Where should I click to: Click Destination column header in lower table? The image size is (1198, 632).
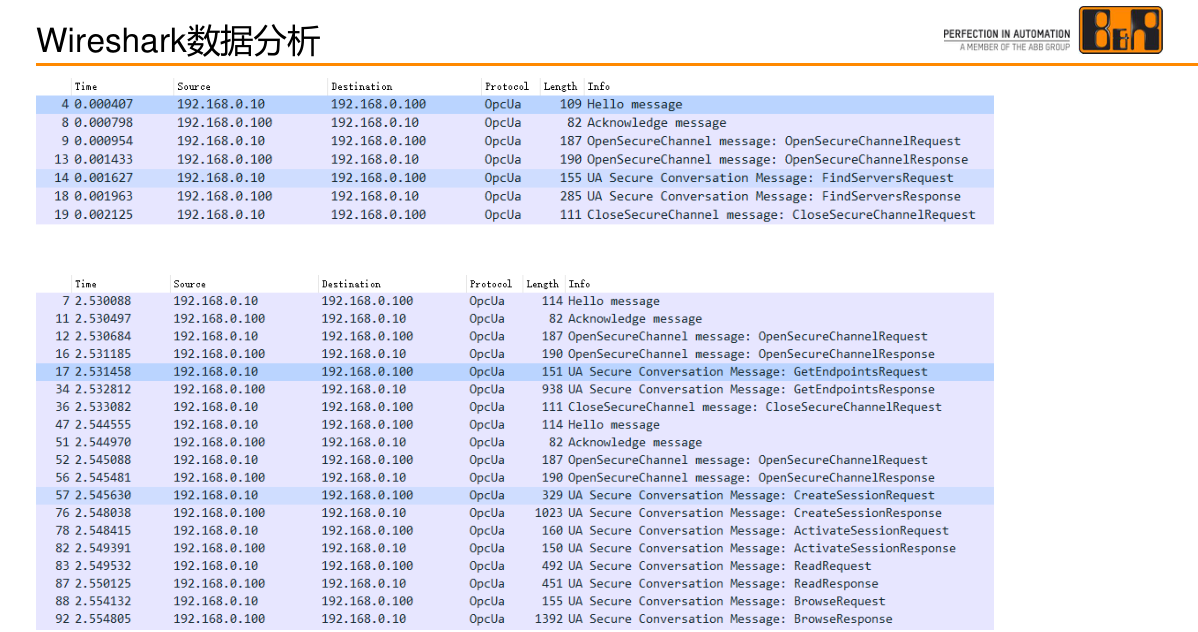[x=351, y=284]
